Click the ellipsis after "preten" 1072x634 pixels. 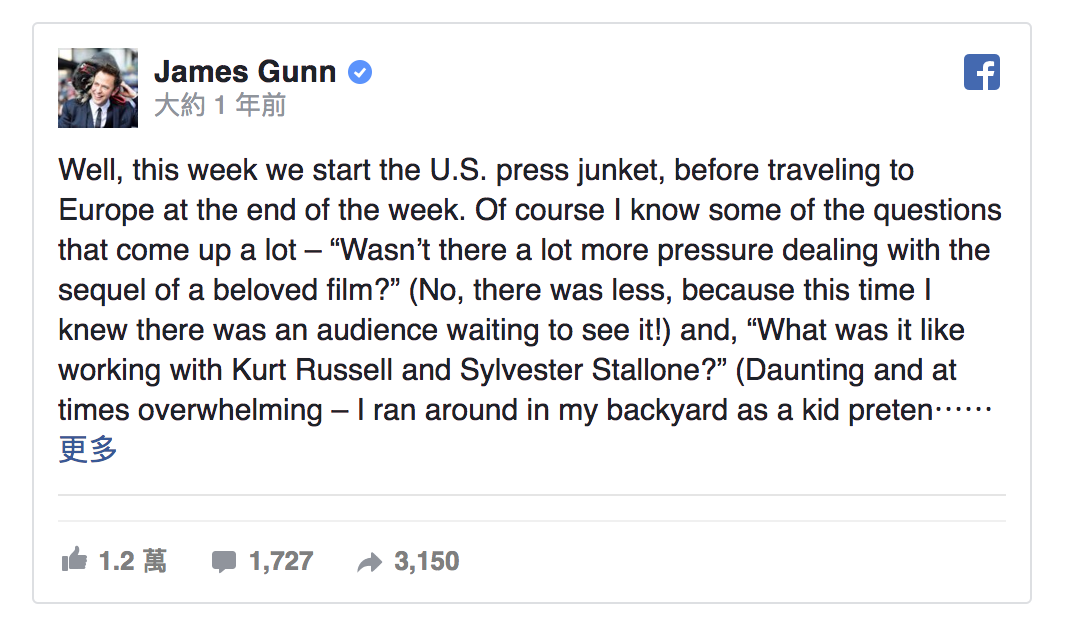[962, 411]
